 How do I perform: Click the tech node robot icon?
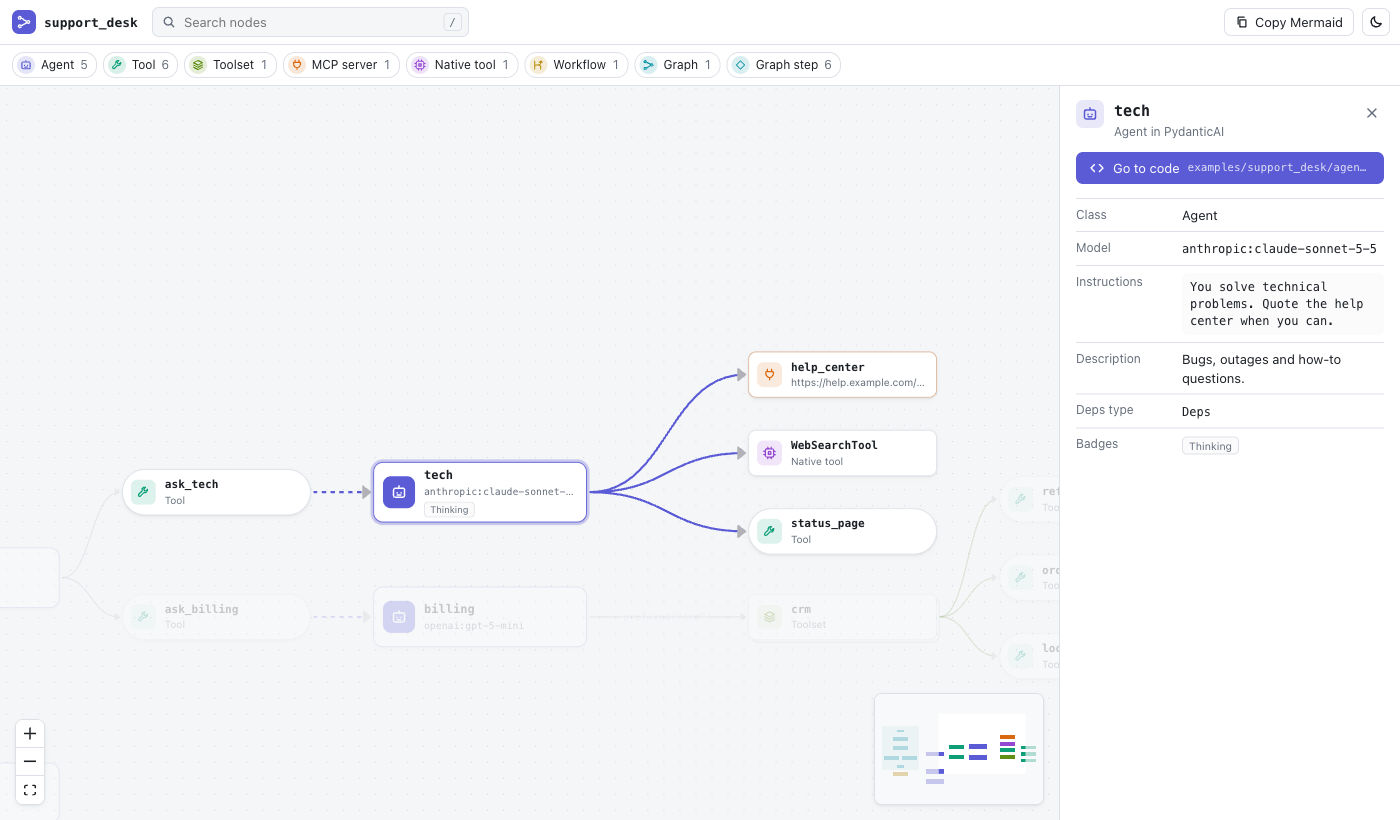click(x=399, y=492)
